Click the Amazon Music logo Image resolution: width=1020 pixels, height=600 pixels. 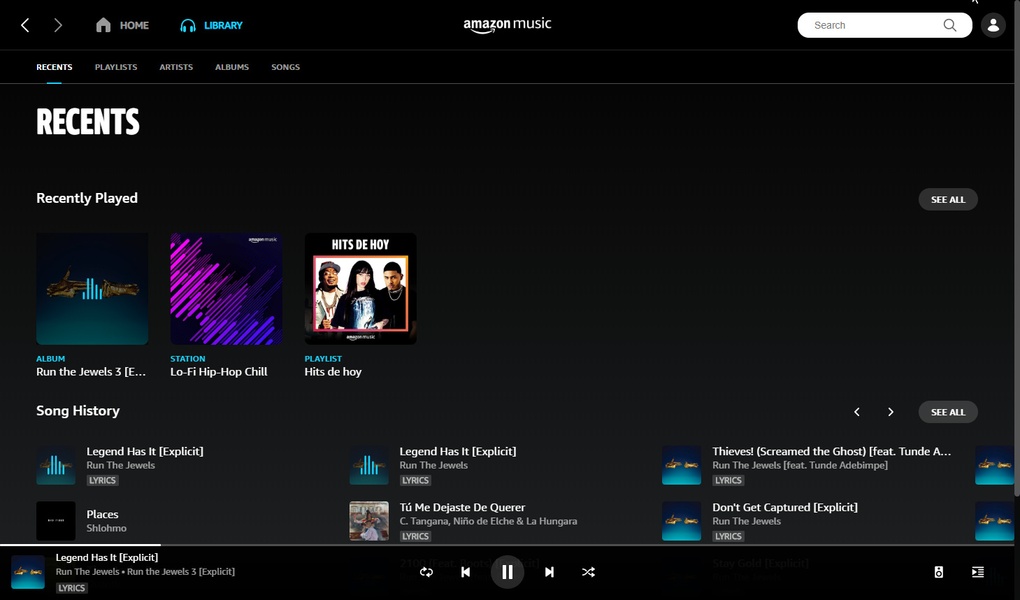tap(507, 25)
